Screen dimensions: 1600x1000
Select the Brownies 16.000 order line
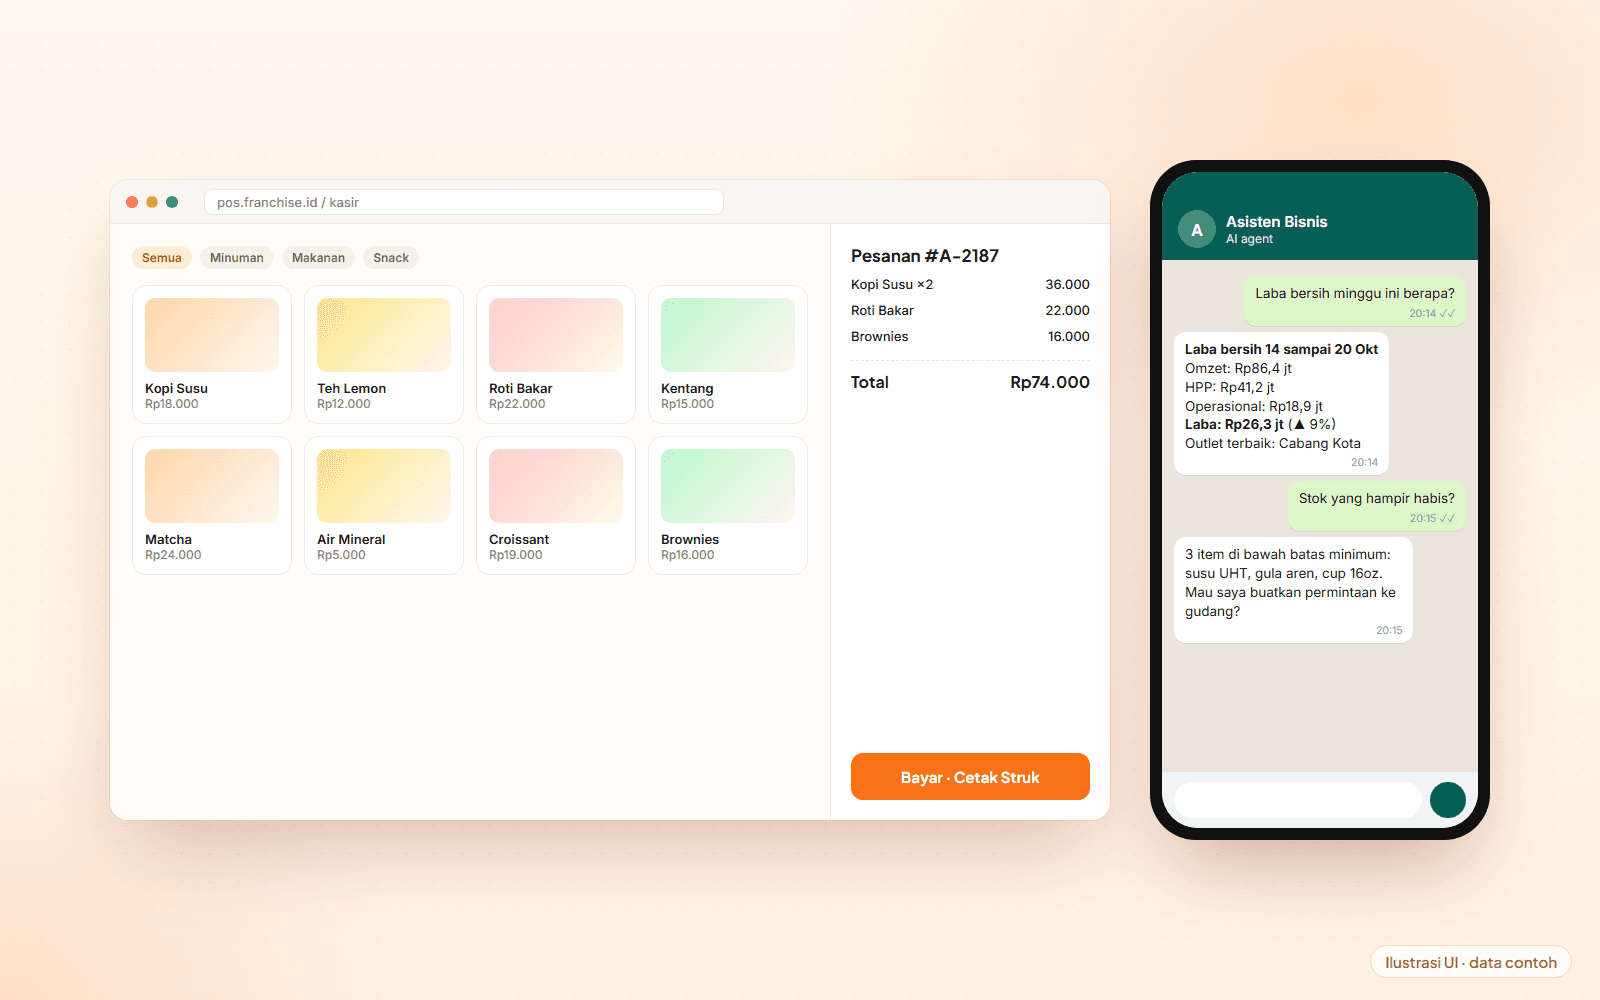tap(970, 337)
